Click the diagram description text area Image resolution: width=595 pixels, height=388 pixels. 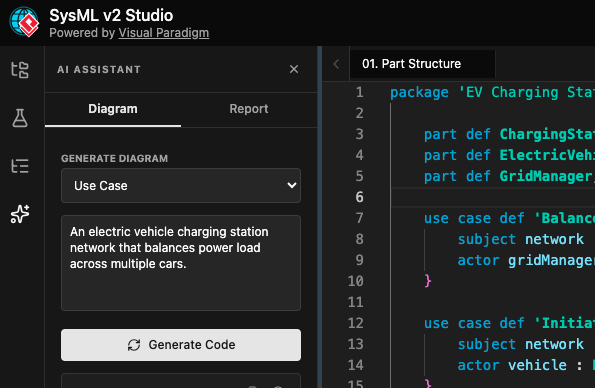181,263
